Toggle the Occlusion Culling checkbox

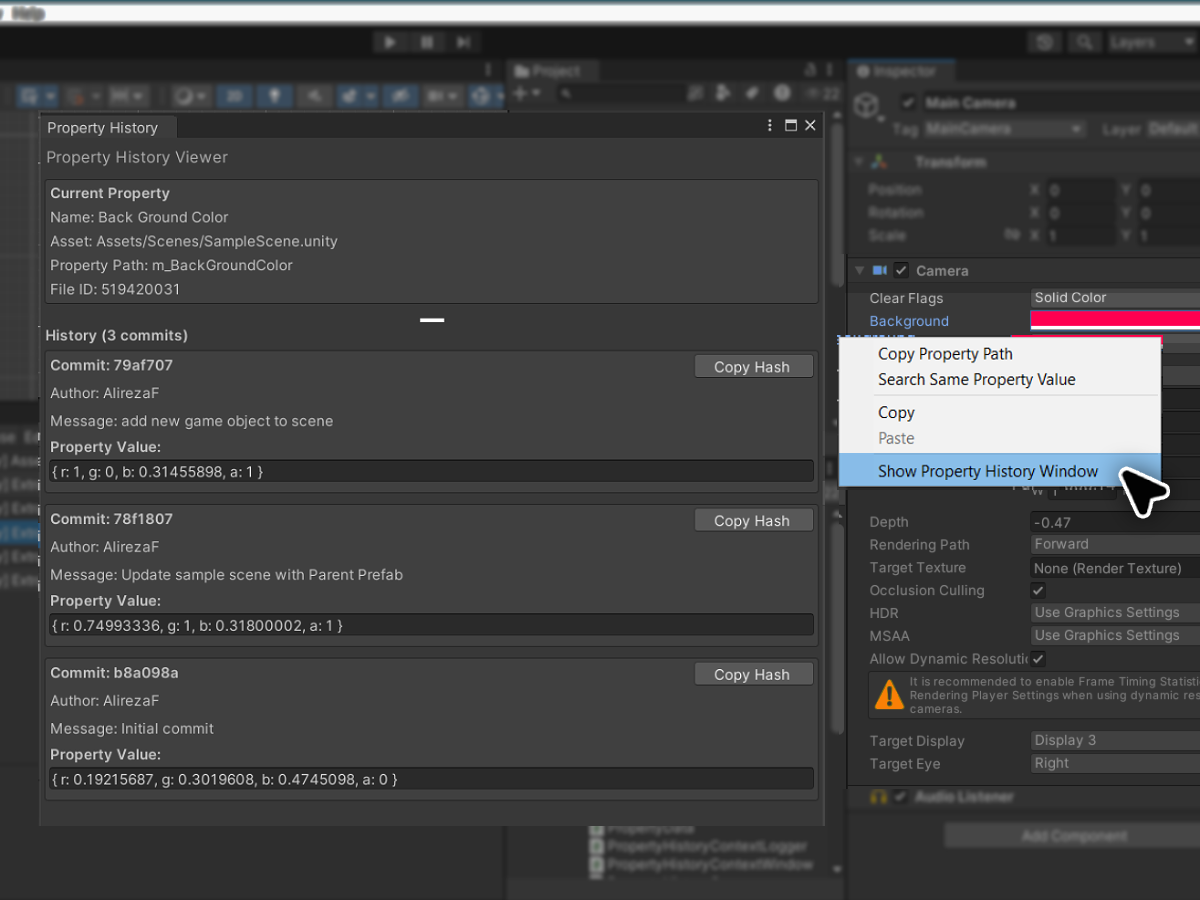point(1039,590)
